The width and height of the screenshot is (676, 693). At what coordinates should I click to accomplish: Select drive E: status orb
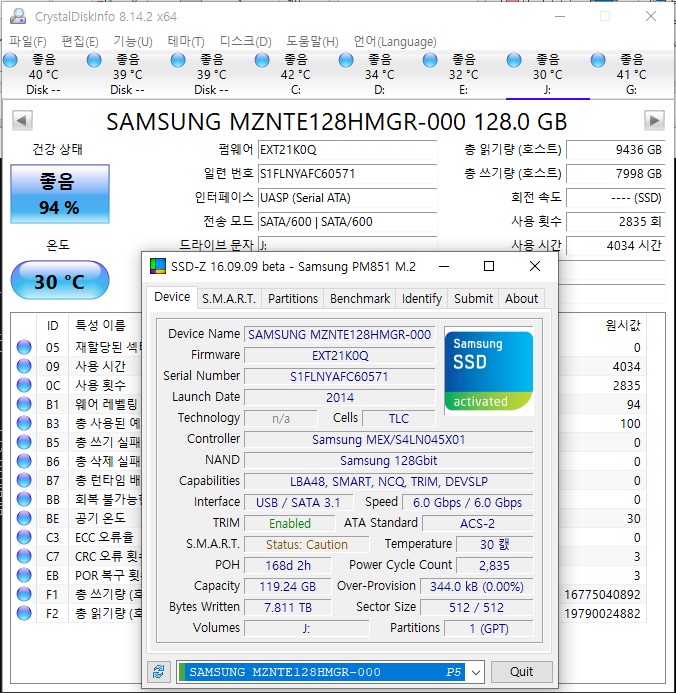(x=430, y=60)
